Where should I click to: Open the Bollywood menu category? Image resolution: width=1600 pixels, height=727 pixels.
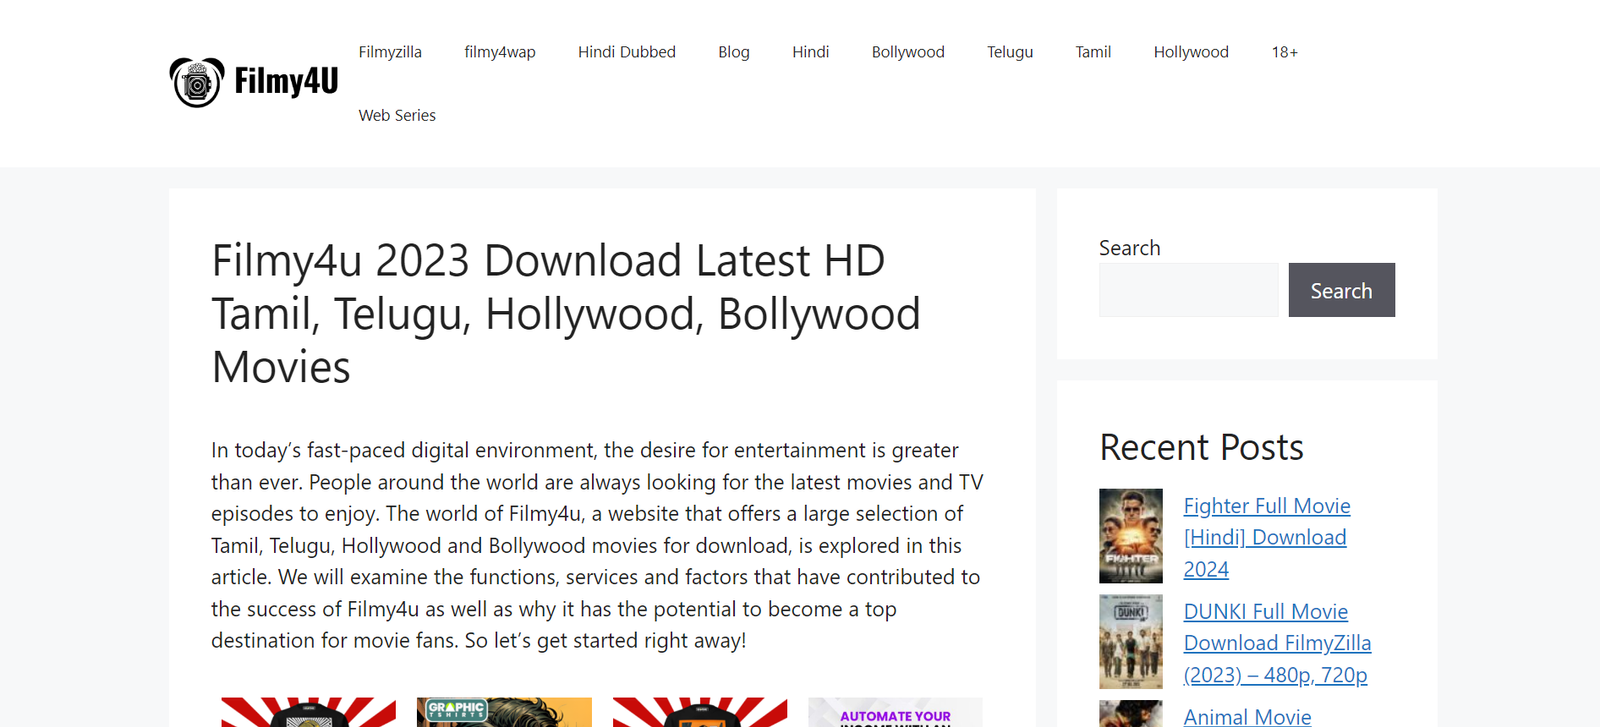point(908,52)
